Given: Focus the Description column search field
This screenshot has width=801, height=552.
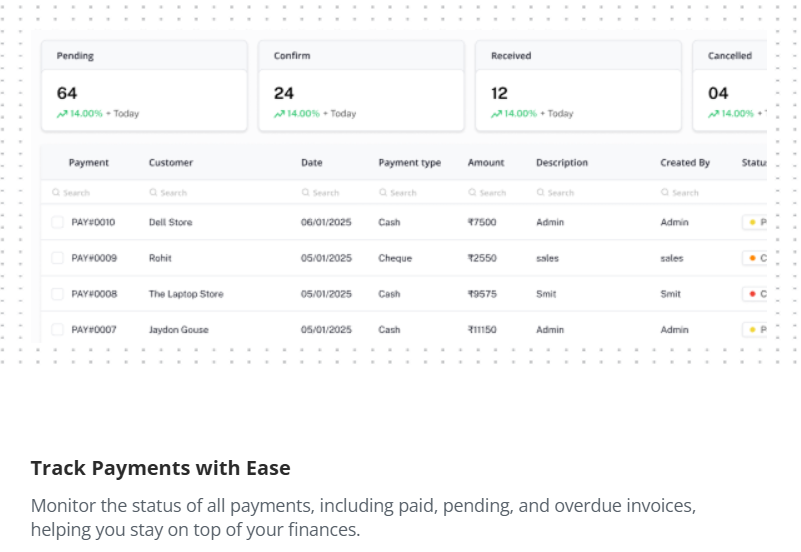Looking at the screenshot, I should [x=560, y=193].
